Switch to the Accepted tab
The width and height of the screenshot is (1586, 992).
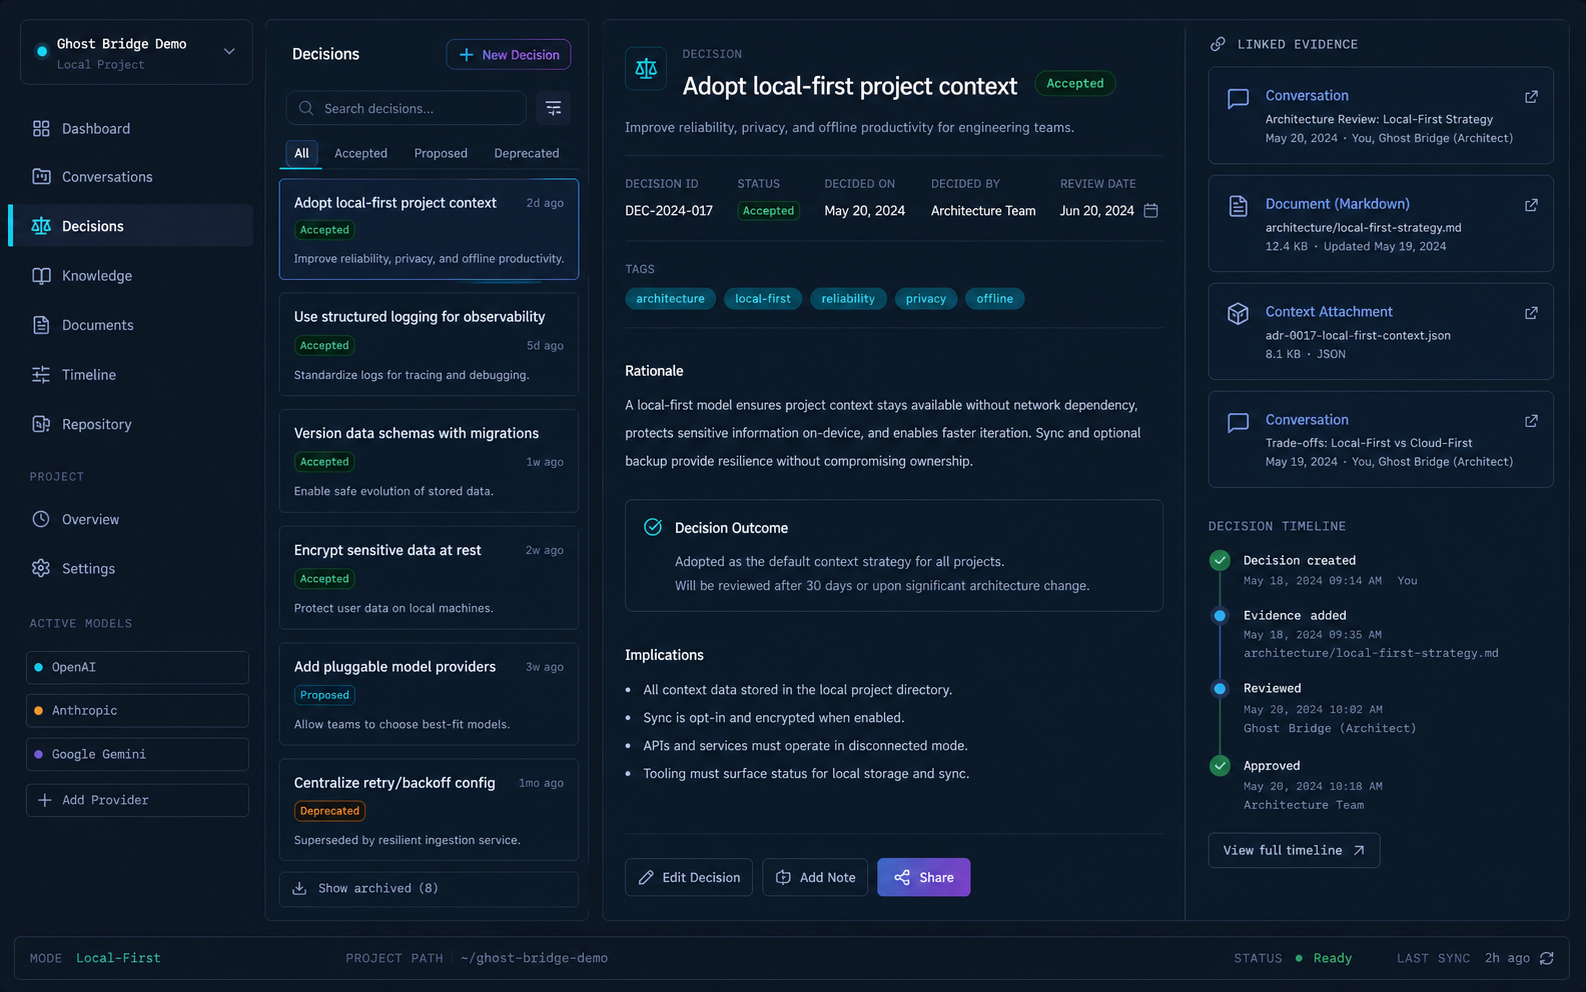361,153
